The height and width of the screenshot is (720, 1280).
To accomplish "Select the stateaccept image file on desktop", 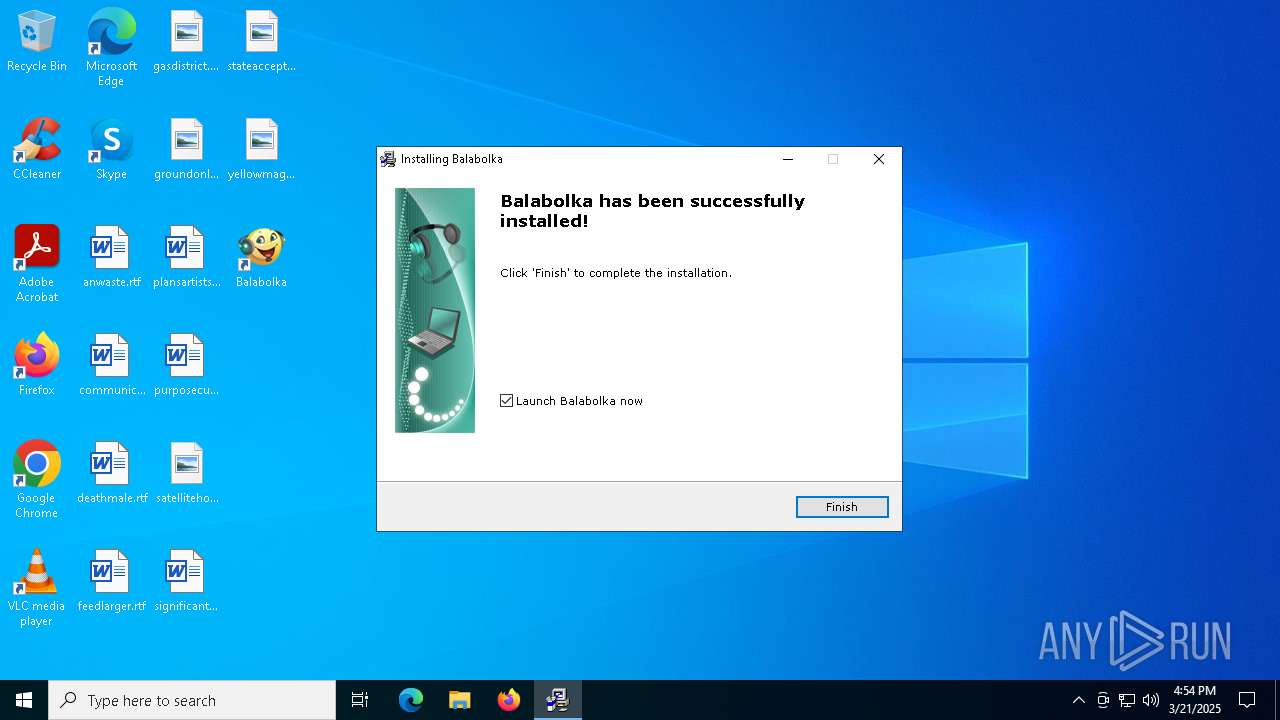I will 261,42.
